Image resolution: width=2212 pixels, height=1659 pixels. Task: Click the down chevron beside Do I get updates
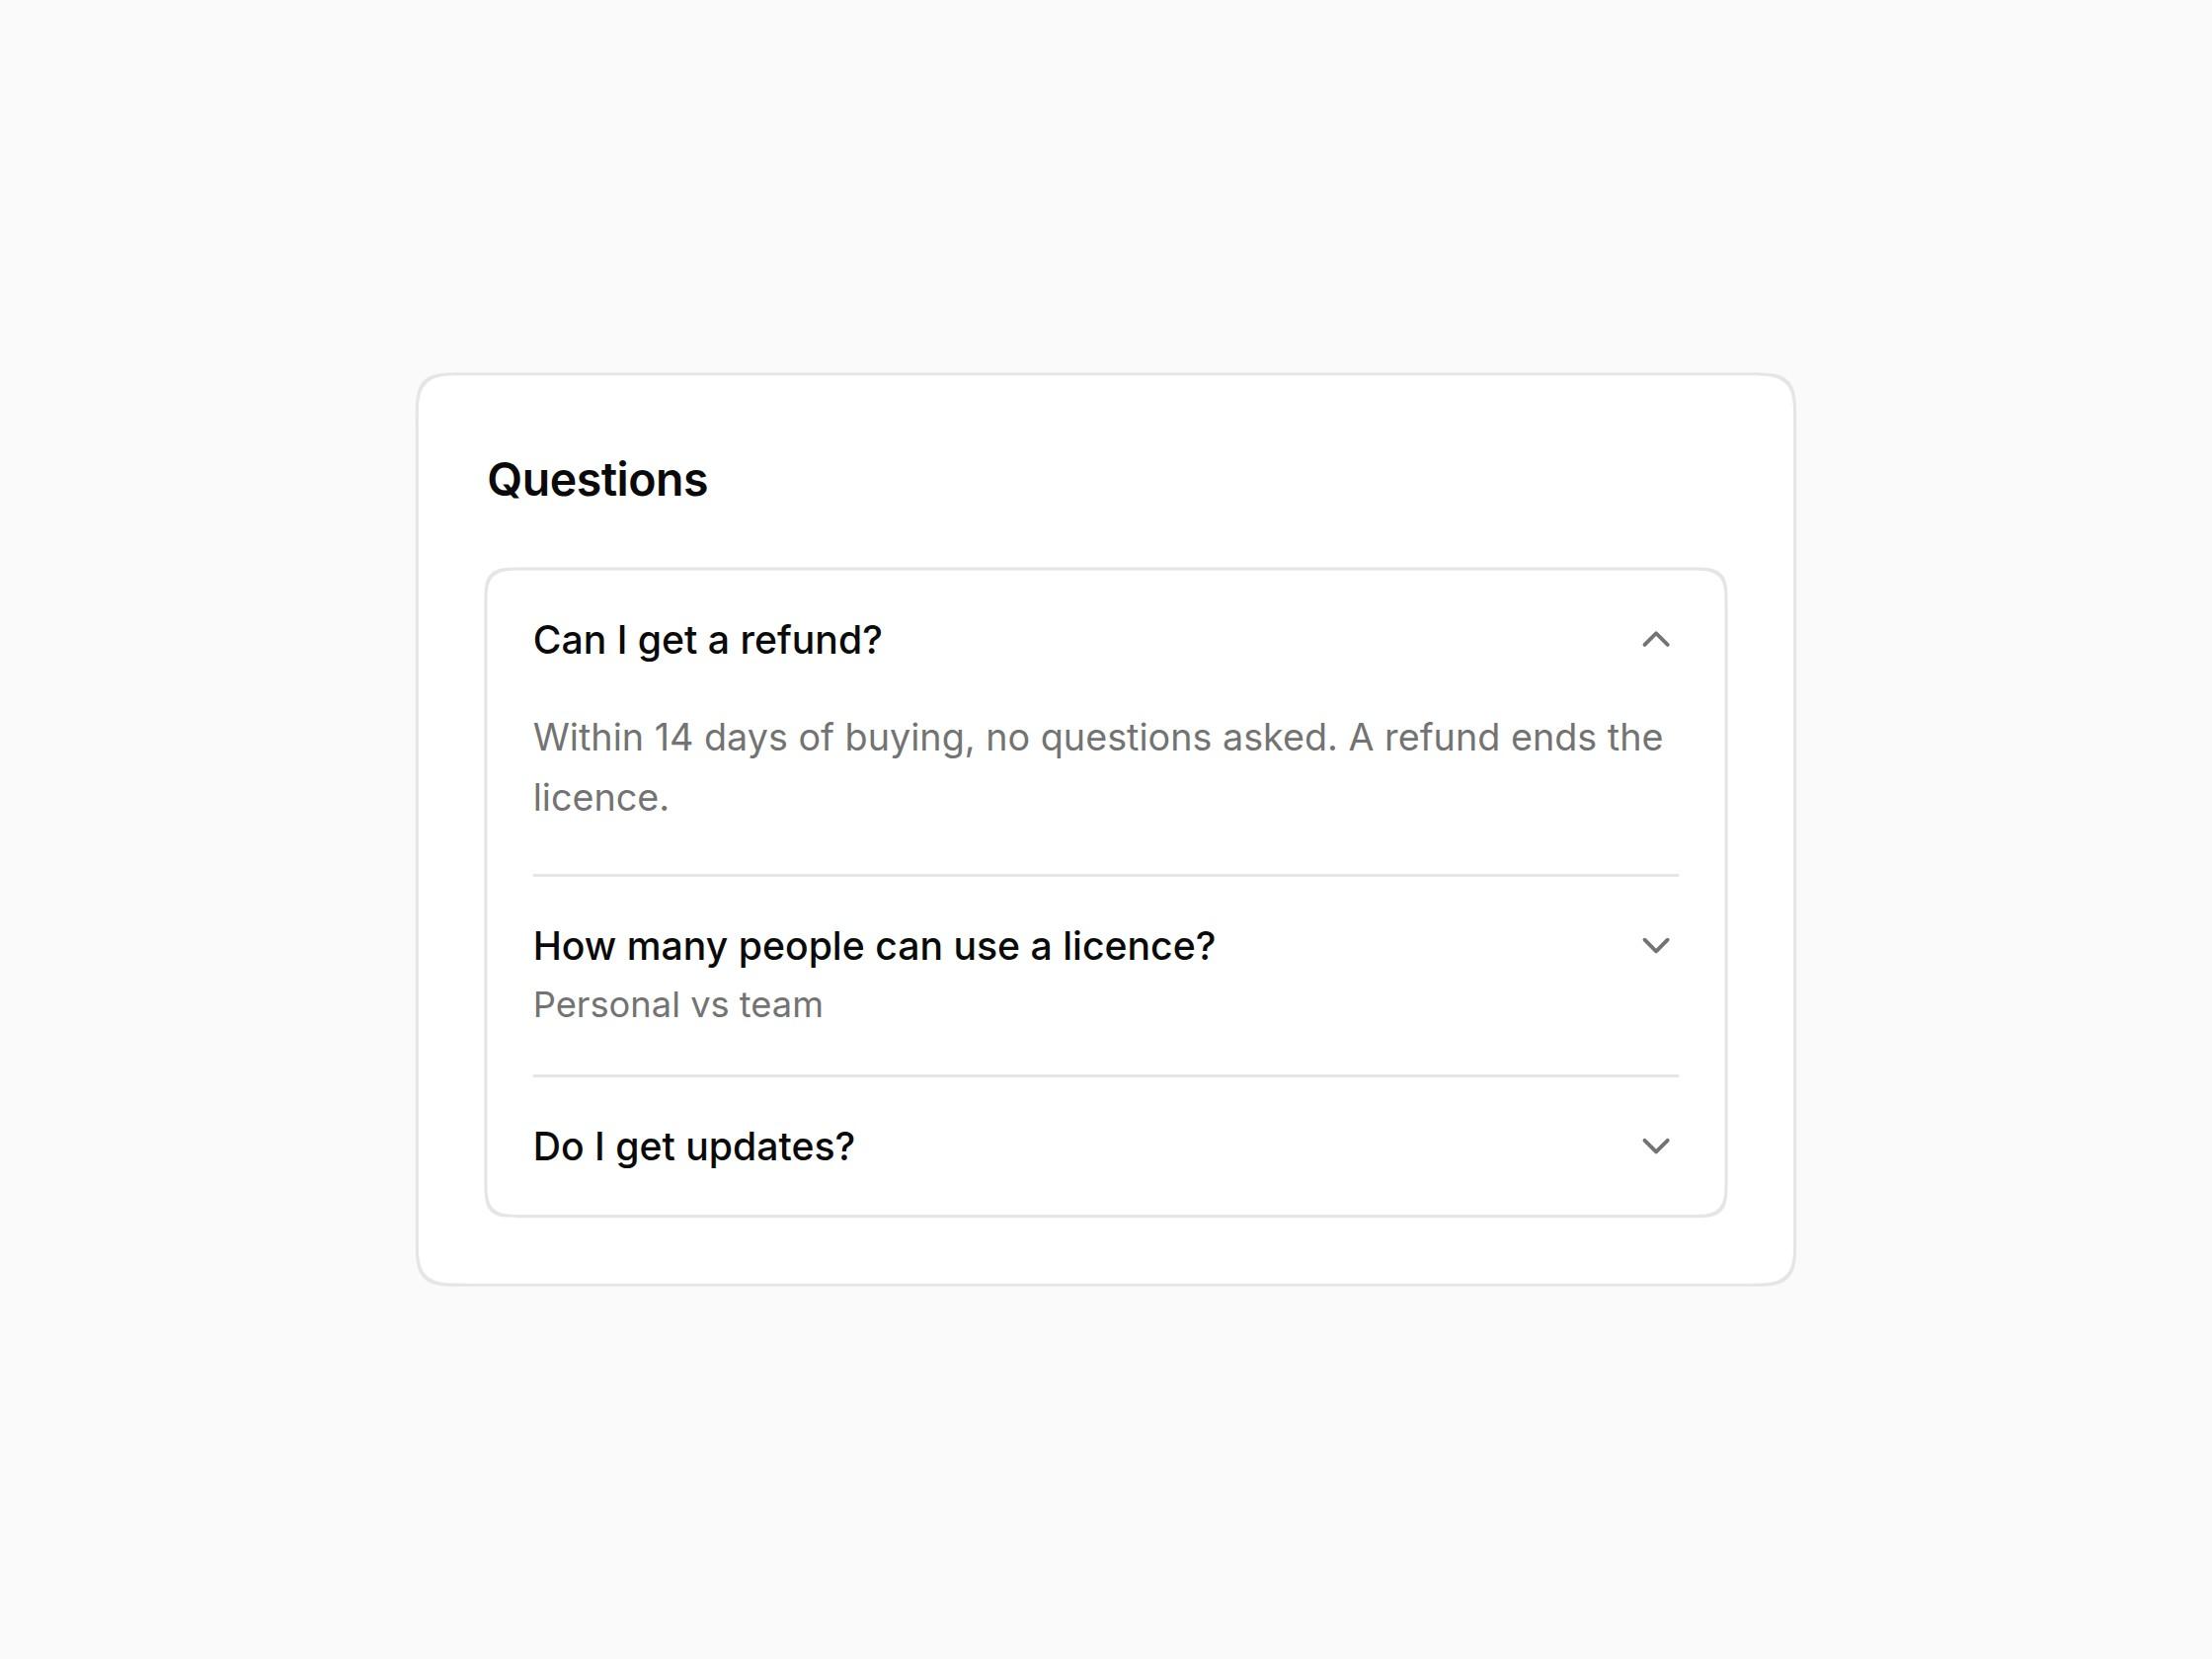coord(1656,1146)
